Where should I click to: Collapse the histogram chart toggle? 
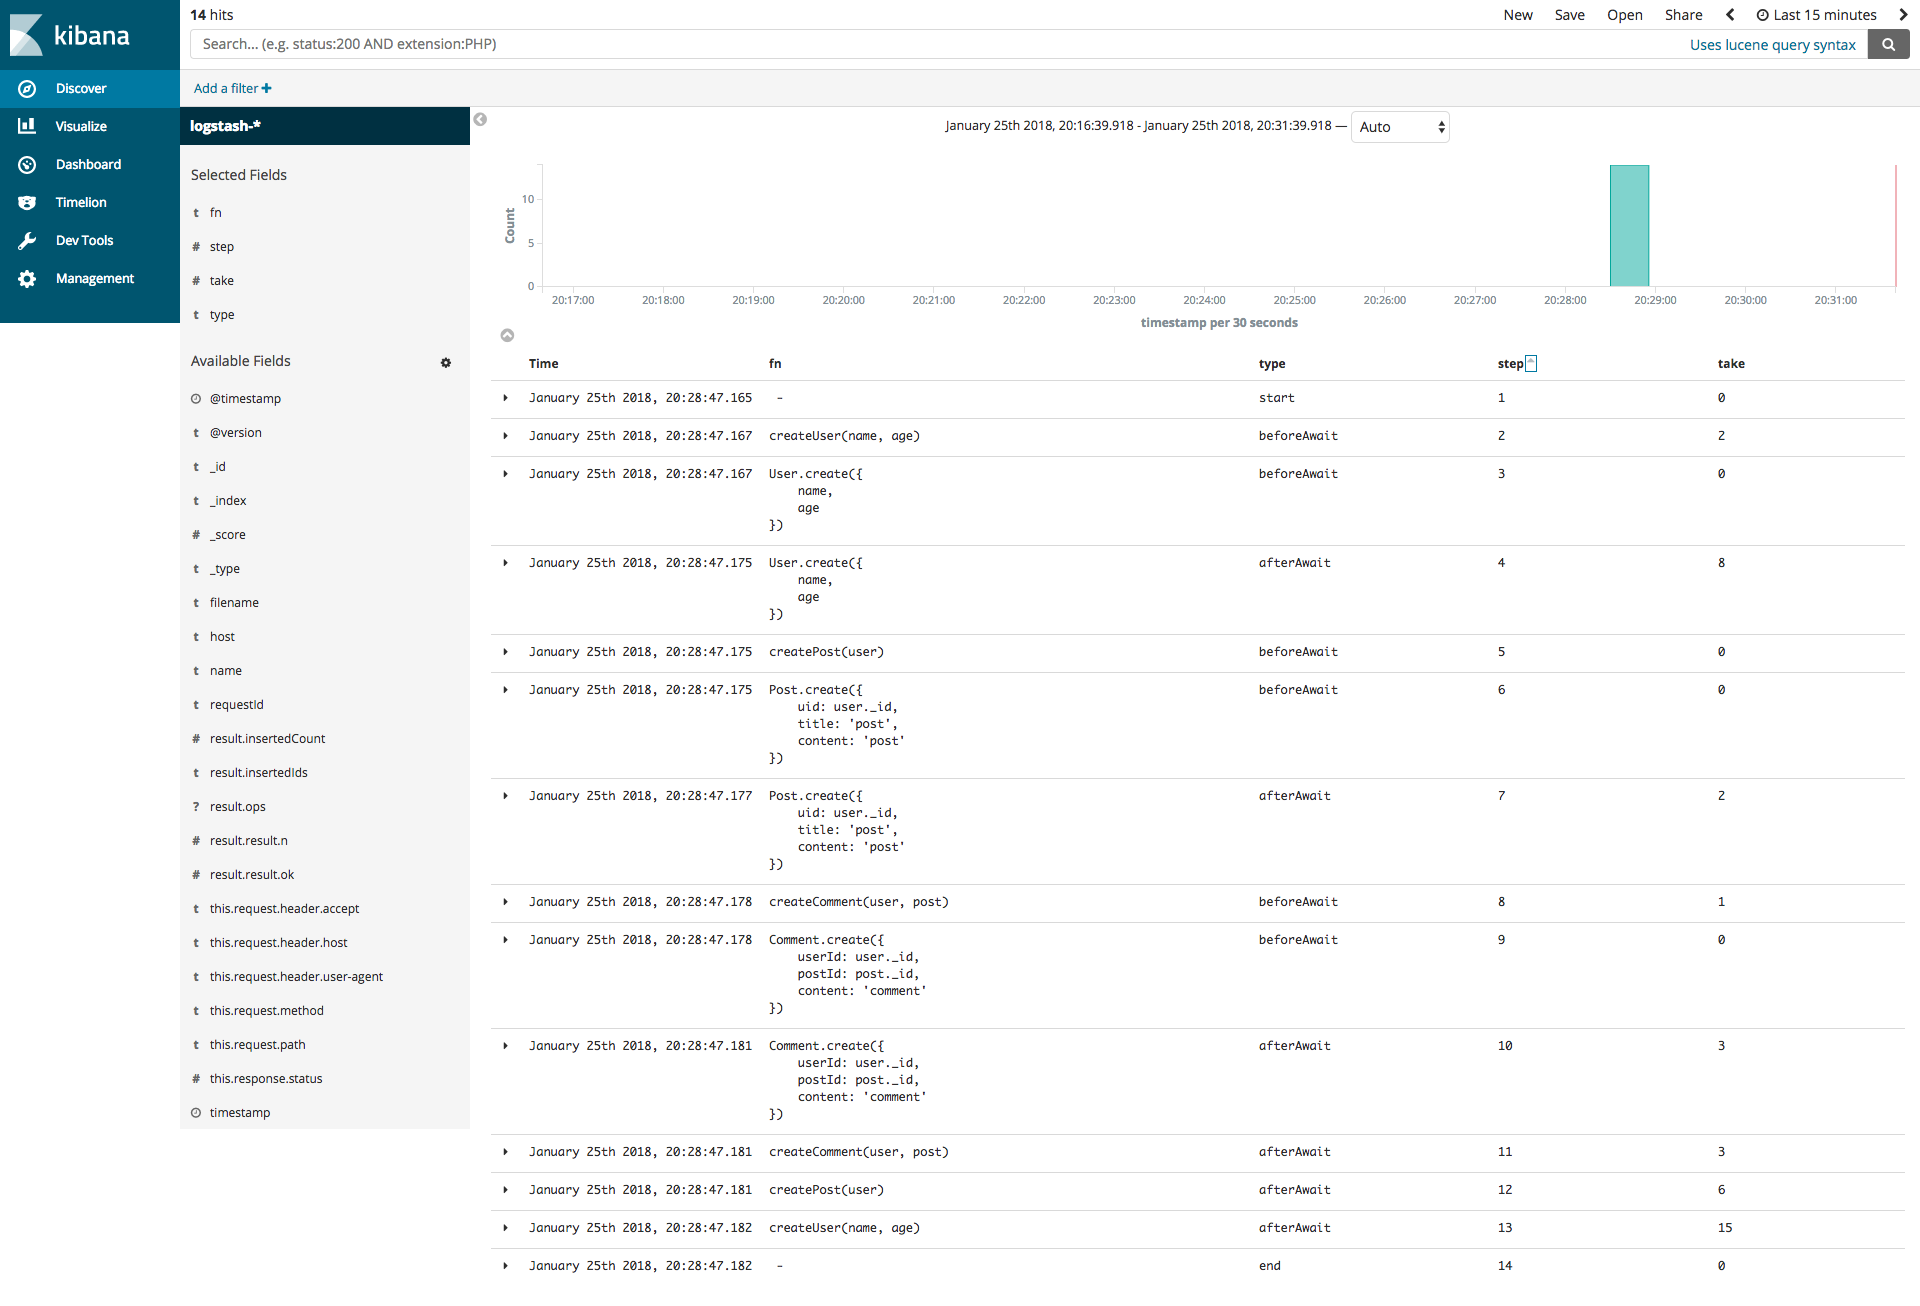click(x=507, y=335)
